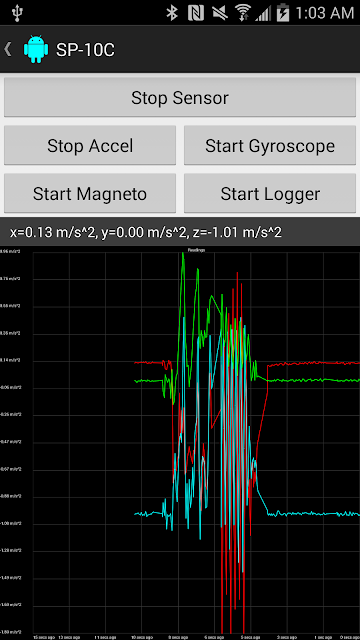Tap the Android robot app icon
This screenshot has width=360, height=640.
36,49
